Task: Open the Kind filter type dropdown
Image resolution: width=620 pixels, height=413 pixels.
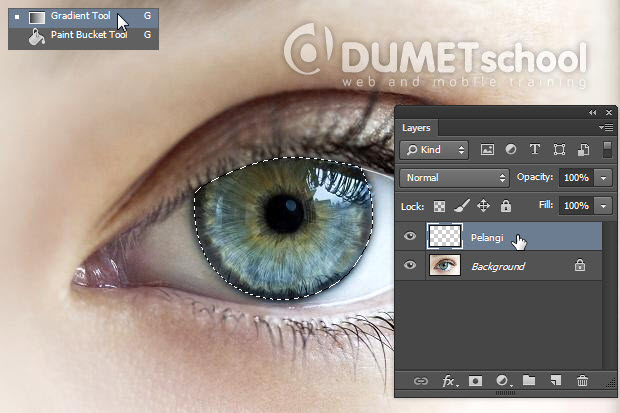Action: coord(434,150)
